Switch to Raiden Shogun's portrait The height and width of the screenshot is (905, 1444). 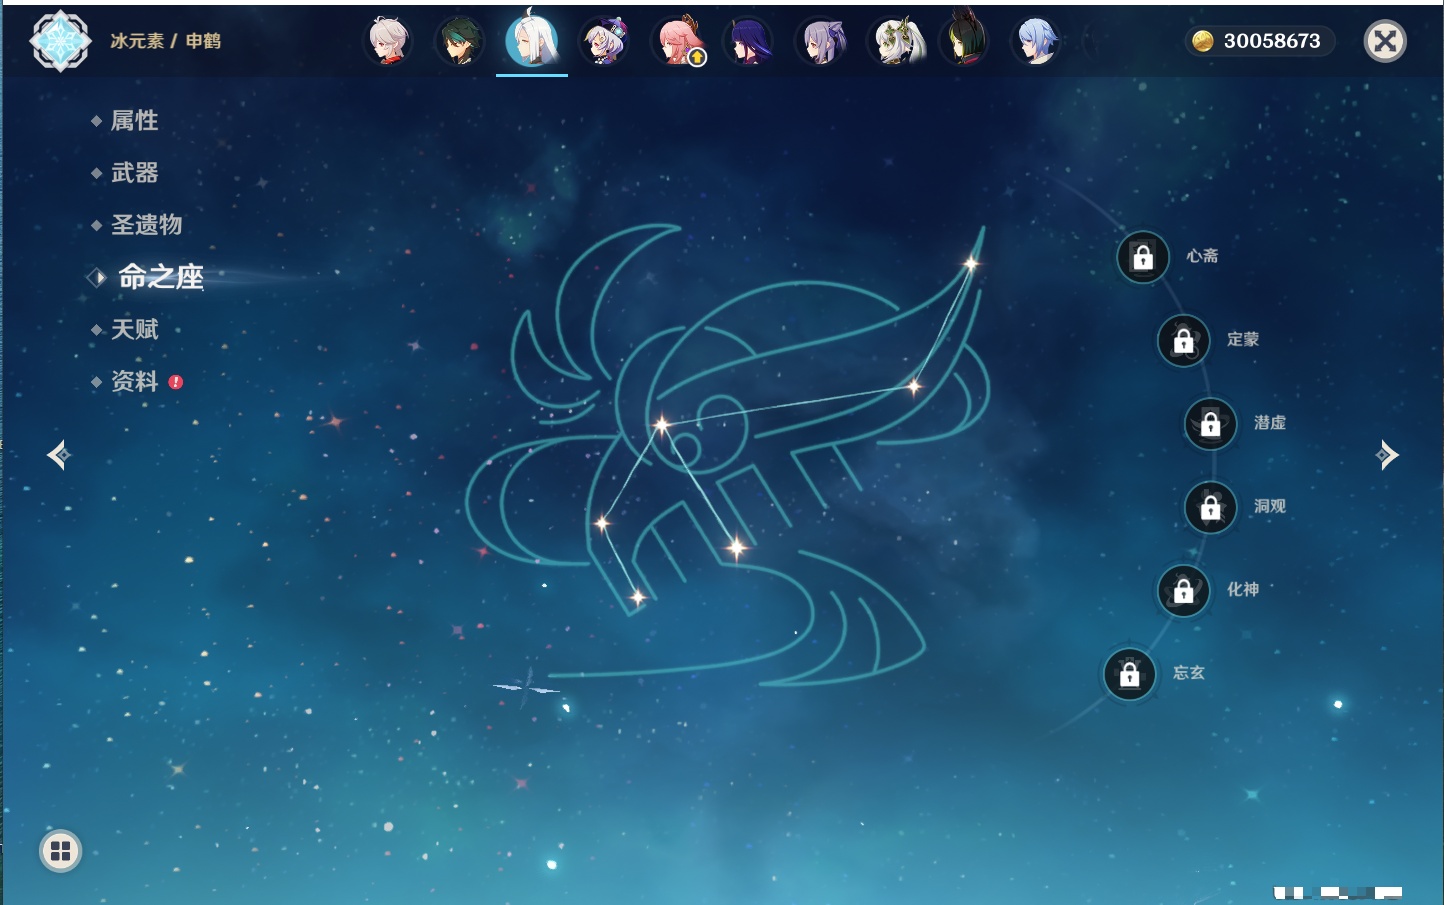[748, 41]
